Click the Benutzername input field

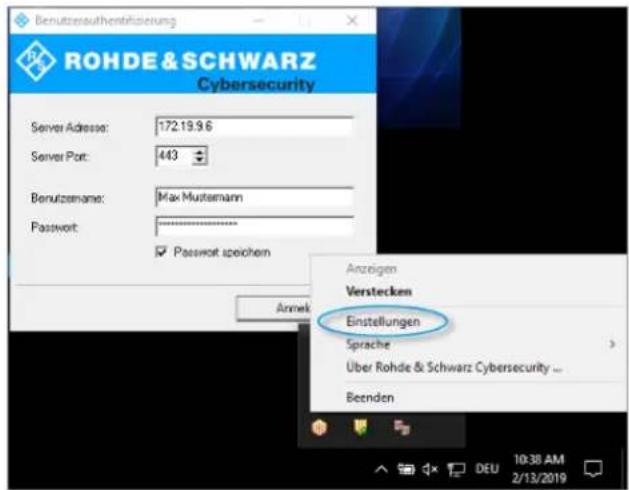coord(254,197)
